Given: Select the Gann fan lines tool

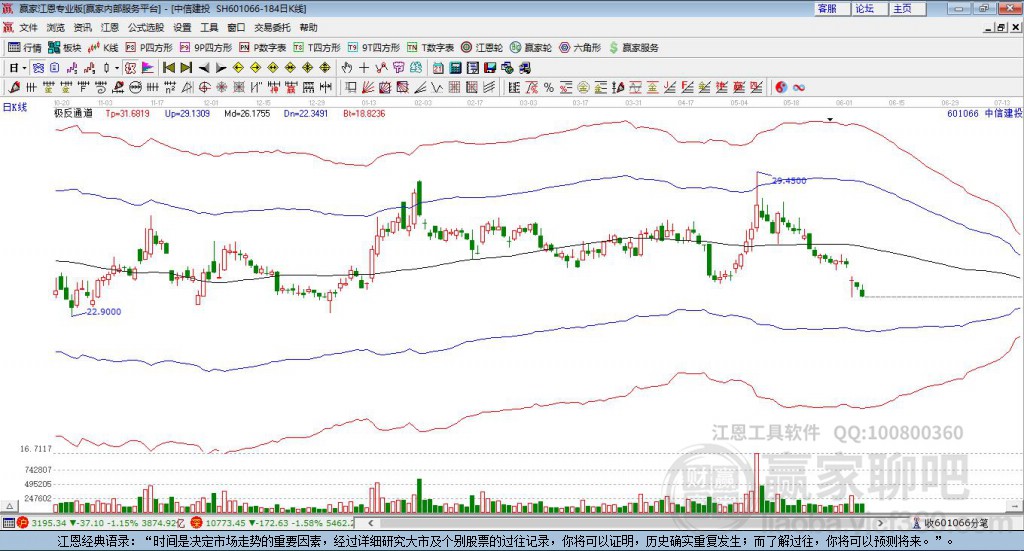Looking at the screenshot, I should click(368, 87).
